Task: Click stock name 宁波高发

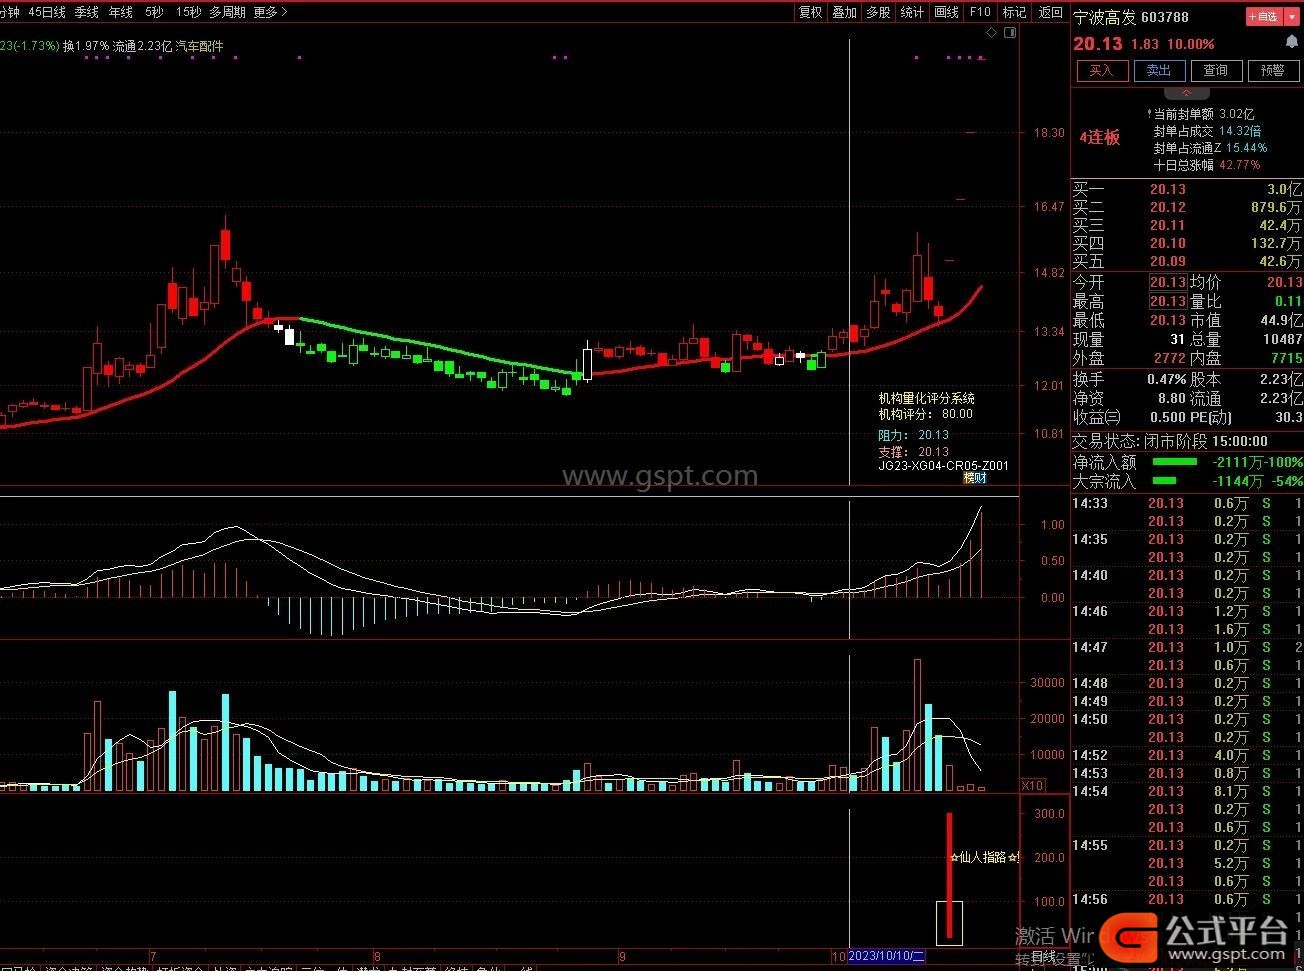Action: pos(1105,16)
